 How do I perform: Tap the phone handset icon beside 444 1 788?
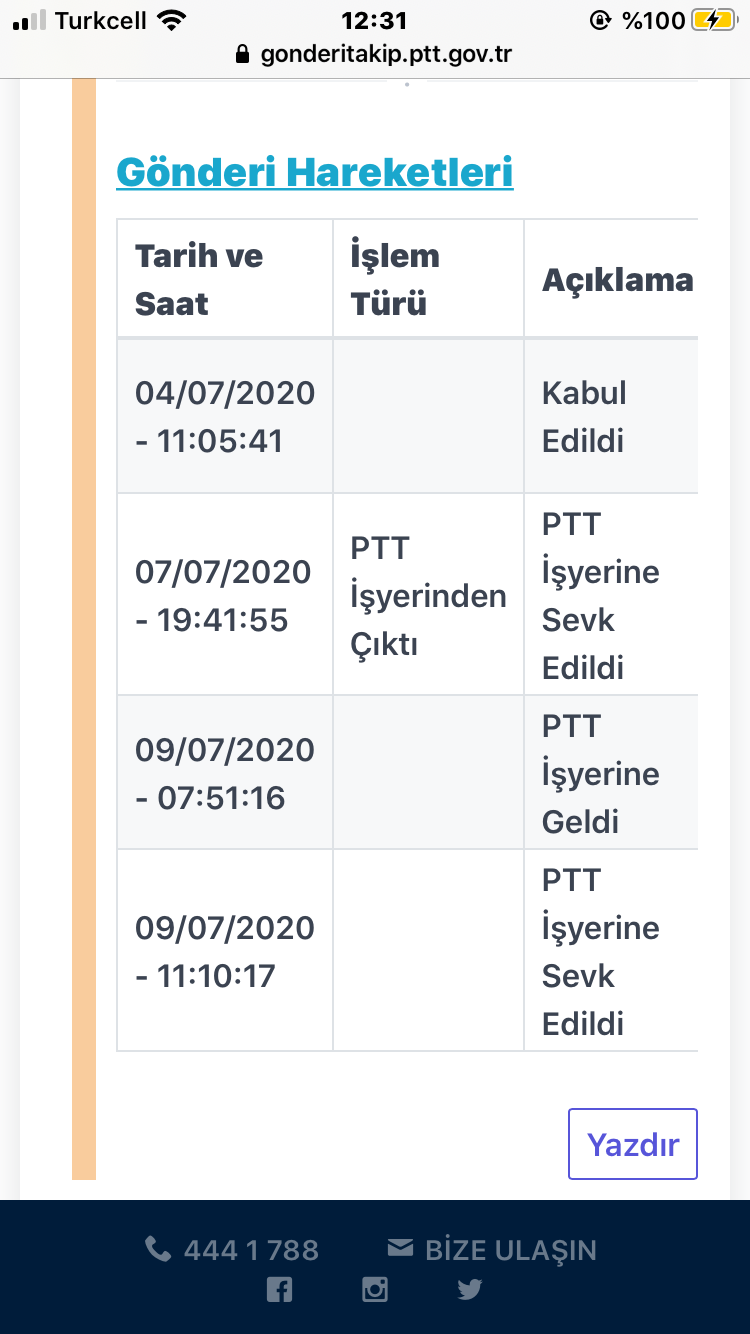(158, 1249)
